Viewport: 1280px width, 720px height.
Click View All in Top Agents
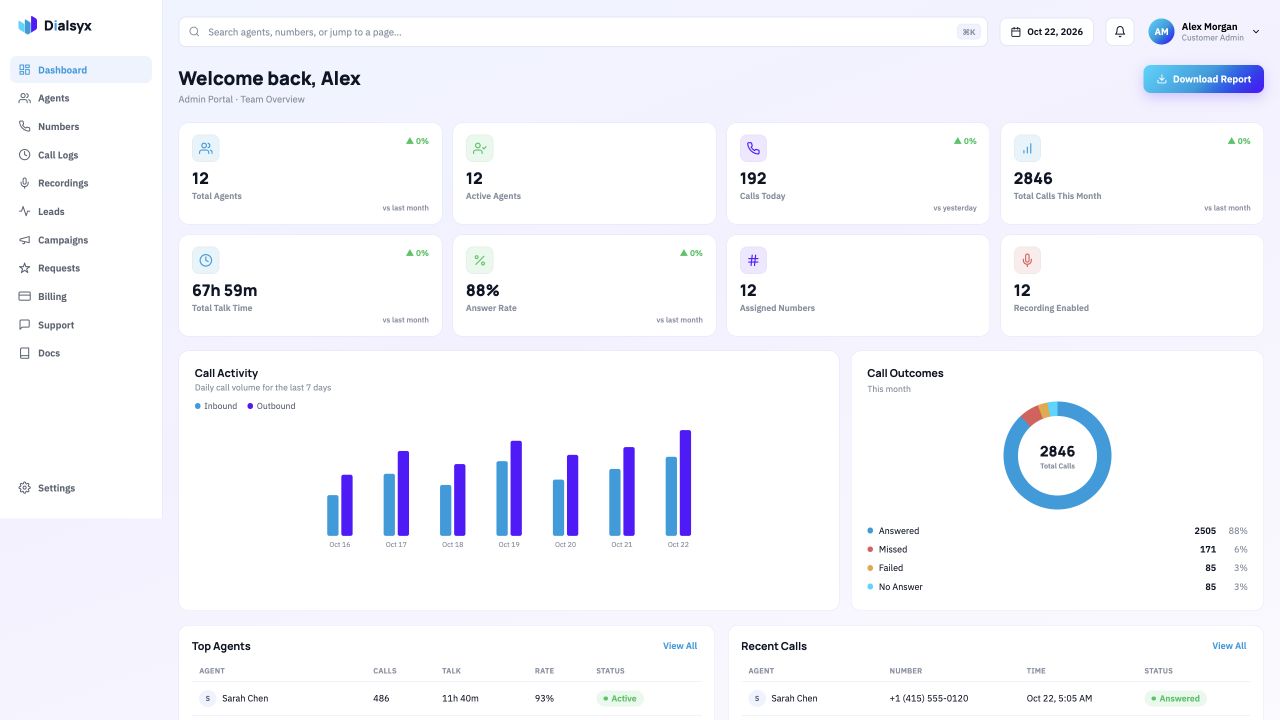click(680, 646)
